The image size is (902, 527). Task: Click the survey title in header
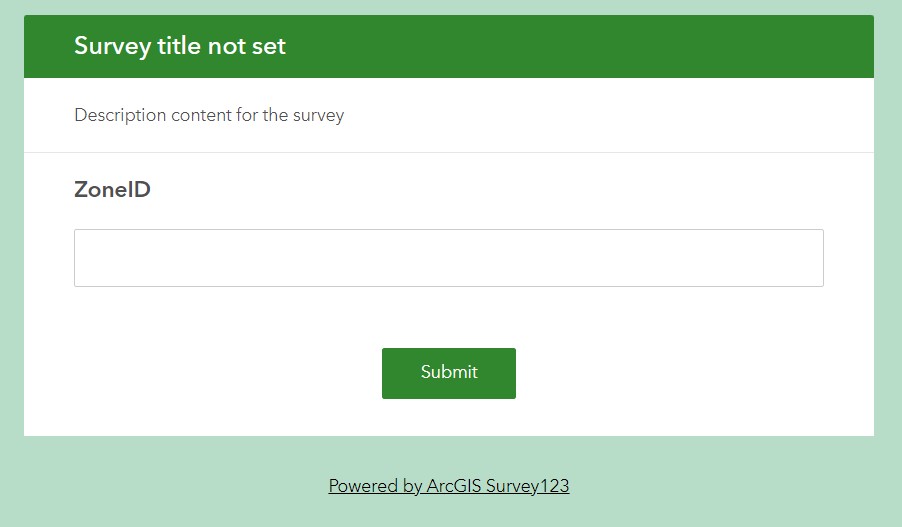180,46
